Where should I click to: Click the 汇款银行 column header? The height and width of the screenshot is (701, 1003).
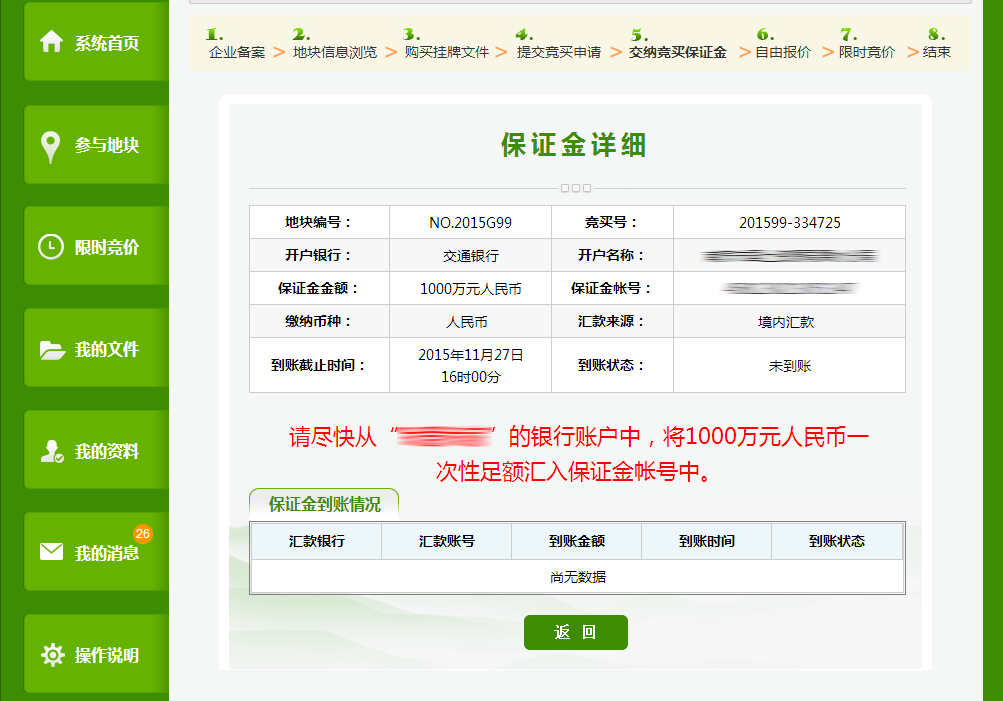(x=317, y=541)
